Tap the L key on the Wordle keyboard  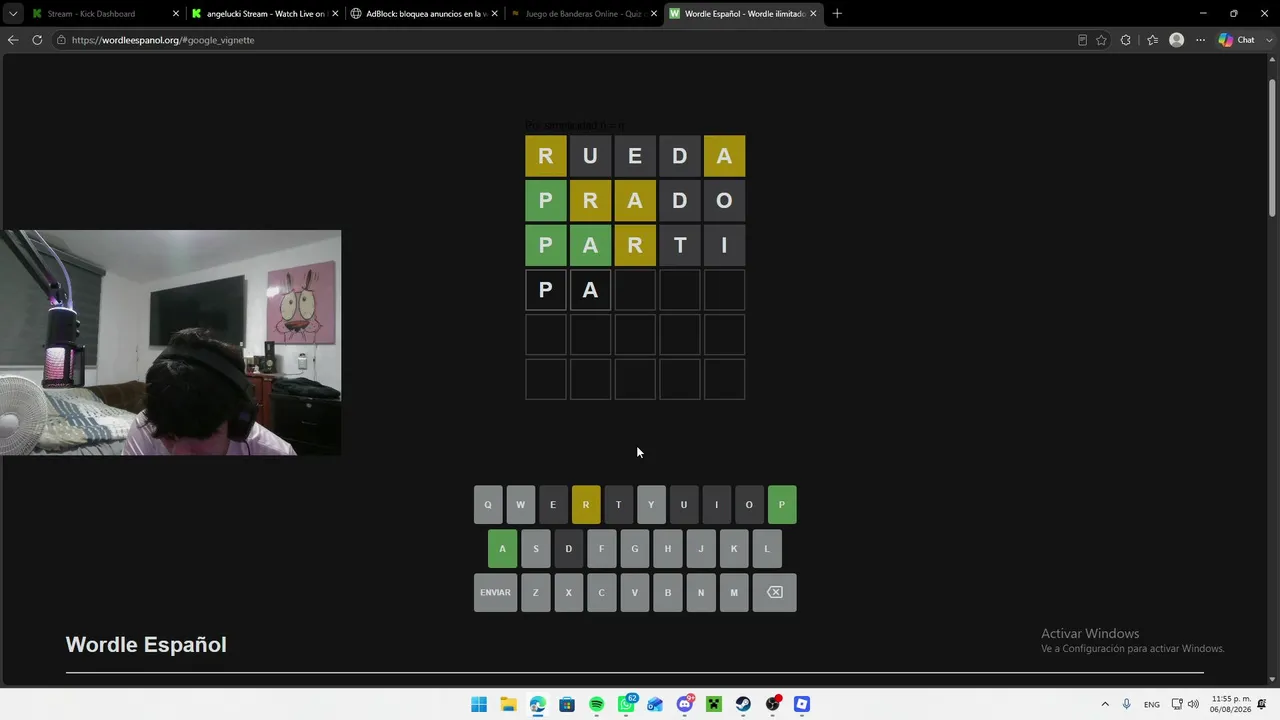(767, 549)
